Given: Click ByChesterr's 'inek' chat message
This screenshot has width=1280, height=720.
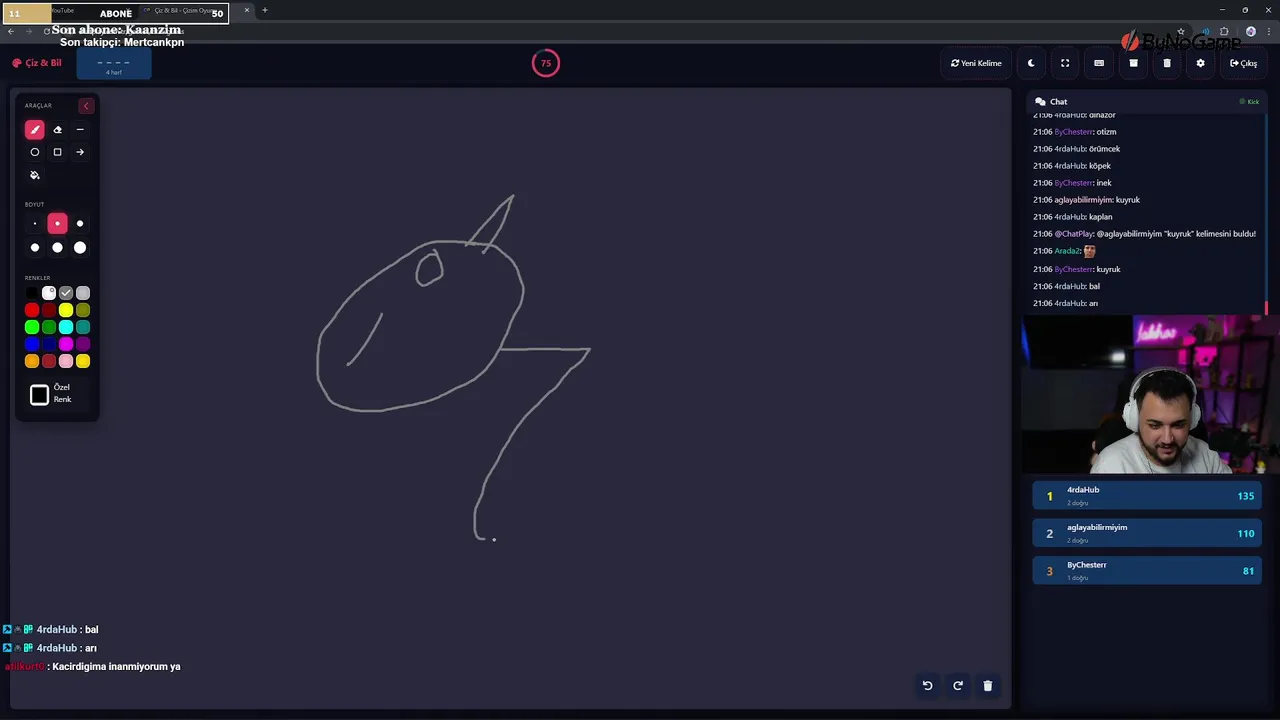Looking at the screenshot, I should (1072, 183).
